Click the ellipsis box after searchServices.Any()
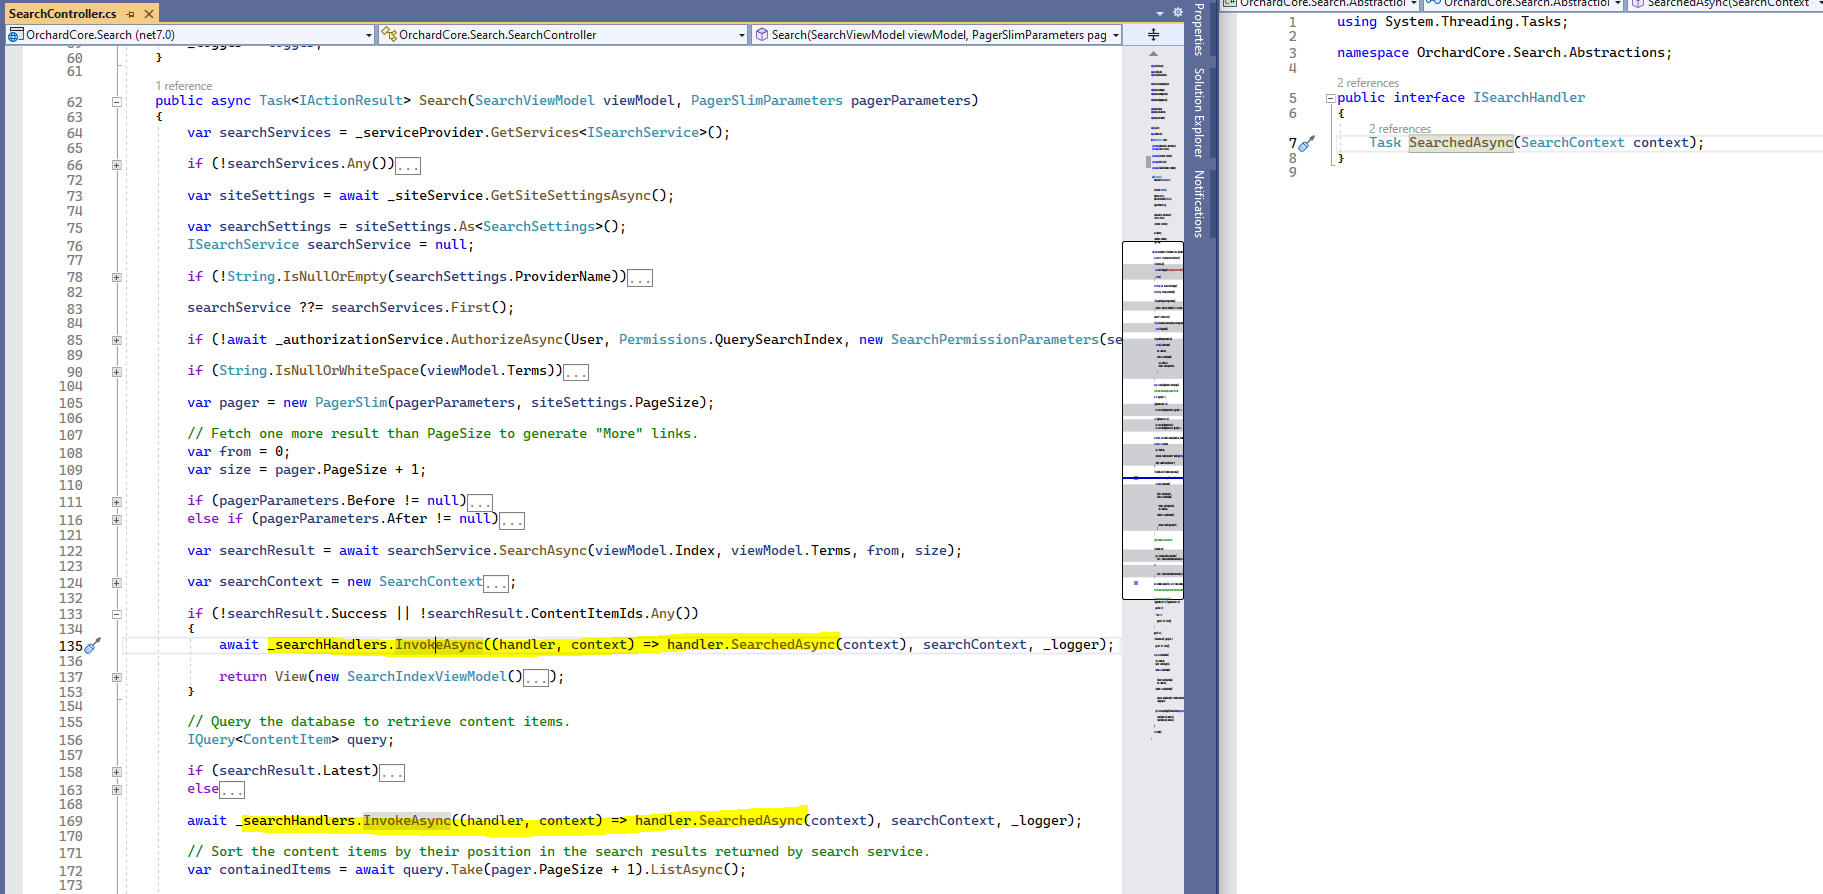1823x894 pixels. pos(408,165)
